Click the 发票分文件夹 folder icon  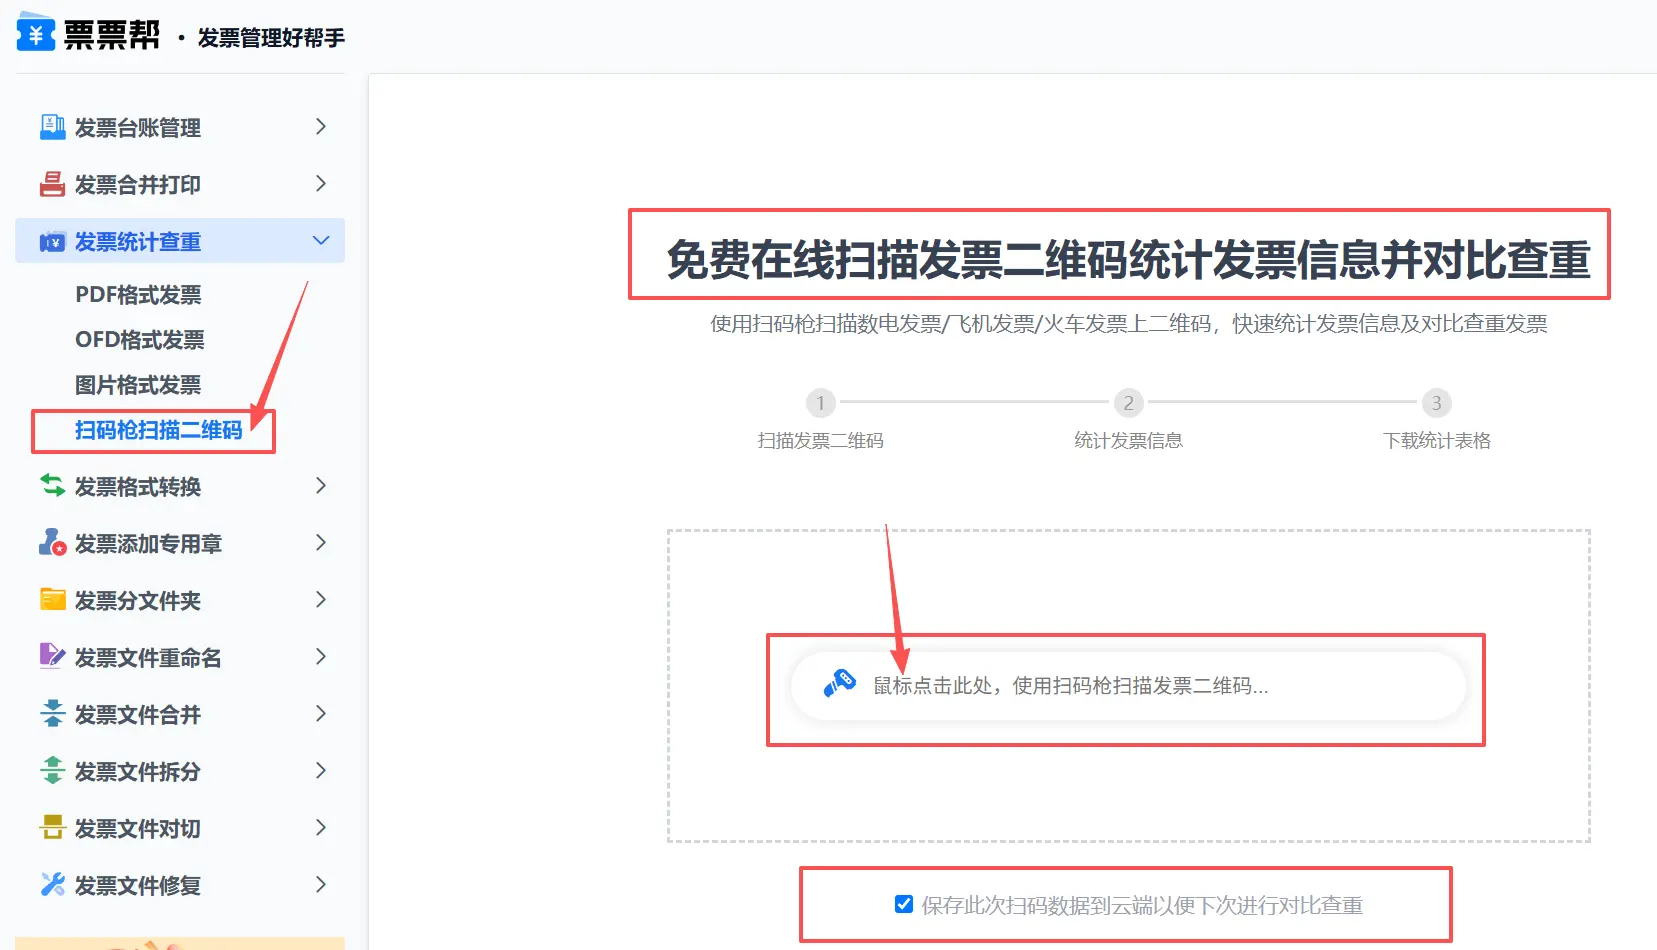coord(52,600)
